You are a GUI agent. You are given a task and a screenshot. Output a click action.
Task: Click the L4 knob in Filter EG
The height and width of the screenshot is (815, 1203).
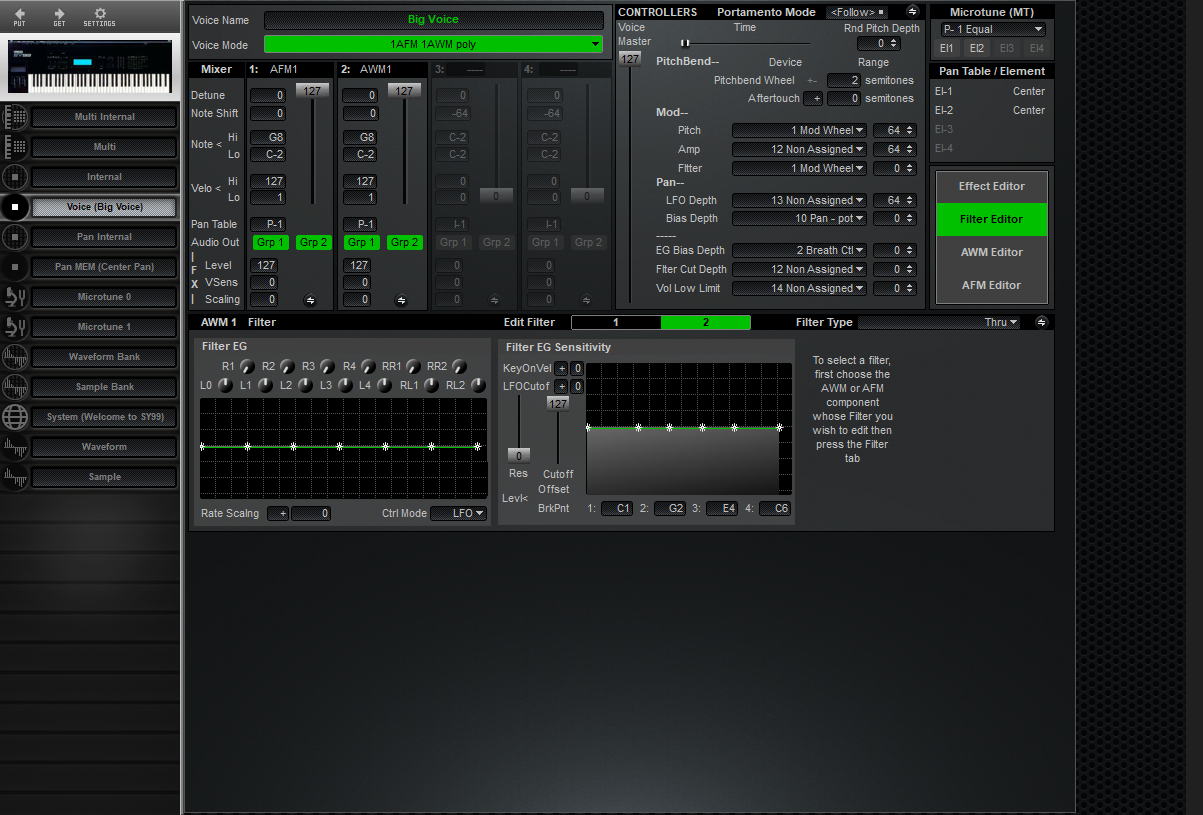point(384,385)
